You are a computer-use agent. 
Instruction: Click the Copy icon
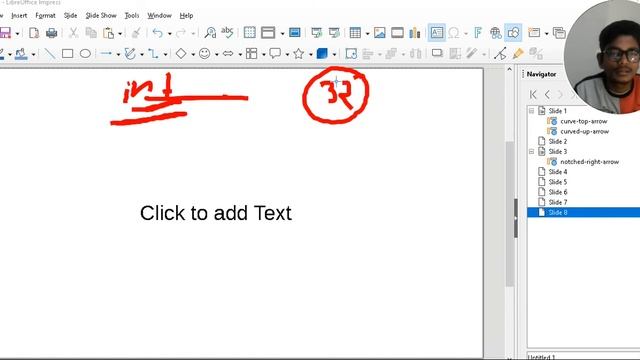[91, 33]
